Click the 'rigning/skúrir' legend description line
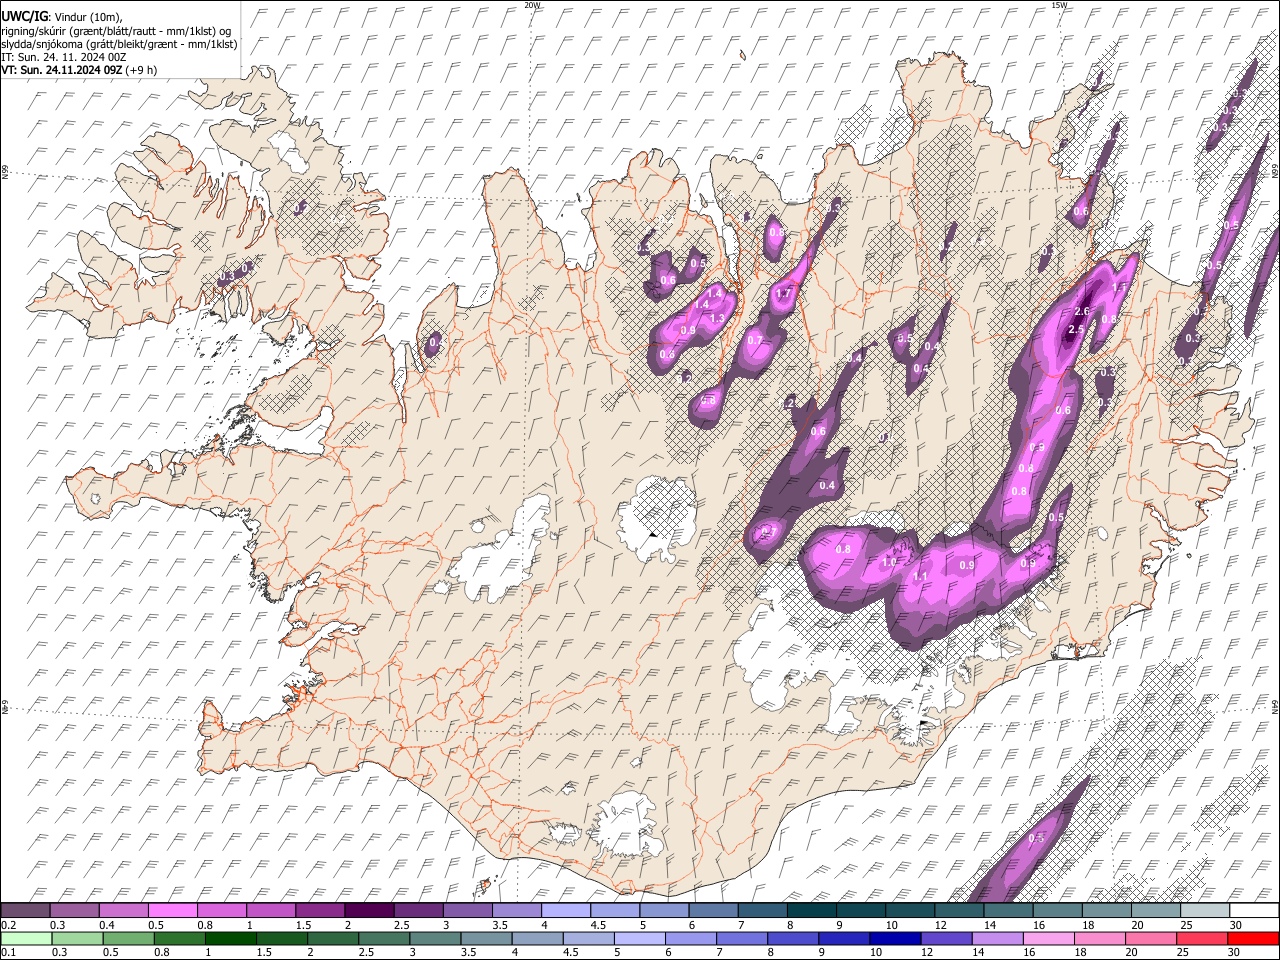The image size is (1280, 960). tap(116, 31)
